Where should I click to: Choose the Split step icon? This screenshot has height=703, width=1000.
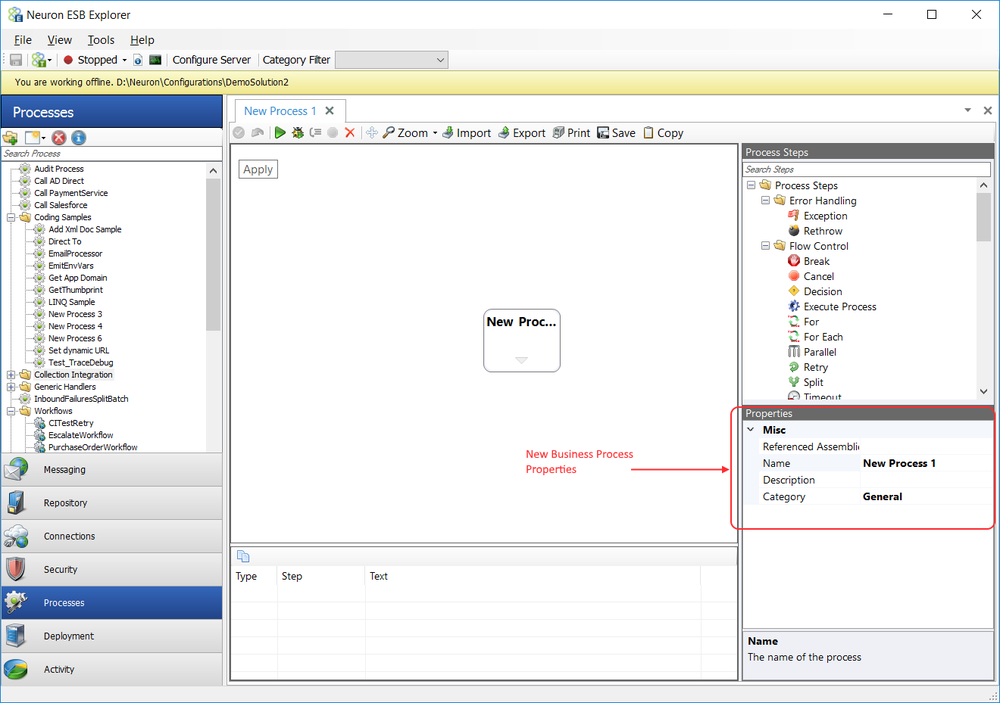[793, 382]
